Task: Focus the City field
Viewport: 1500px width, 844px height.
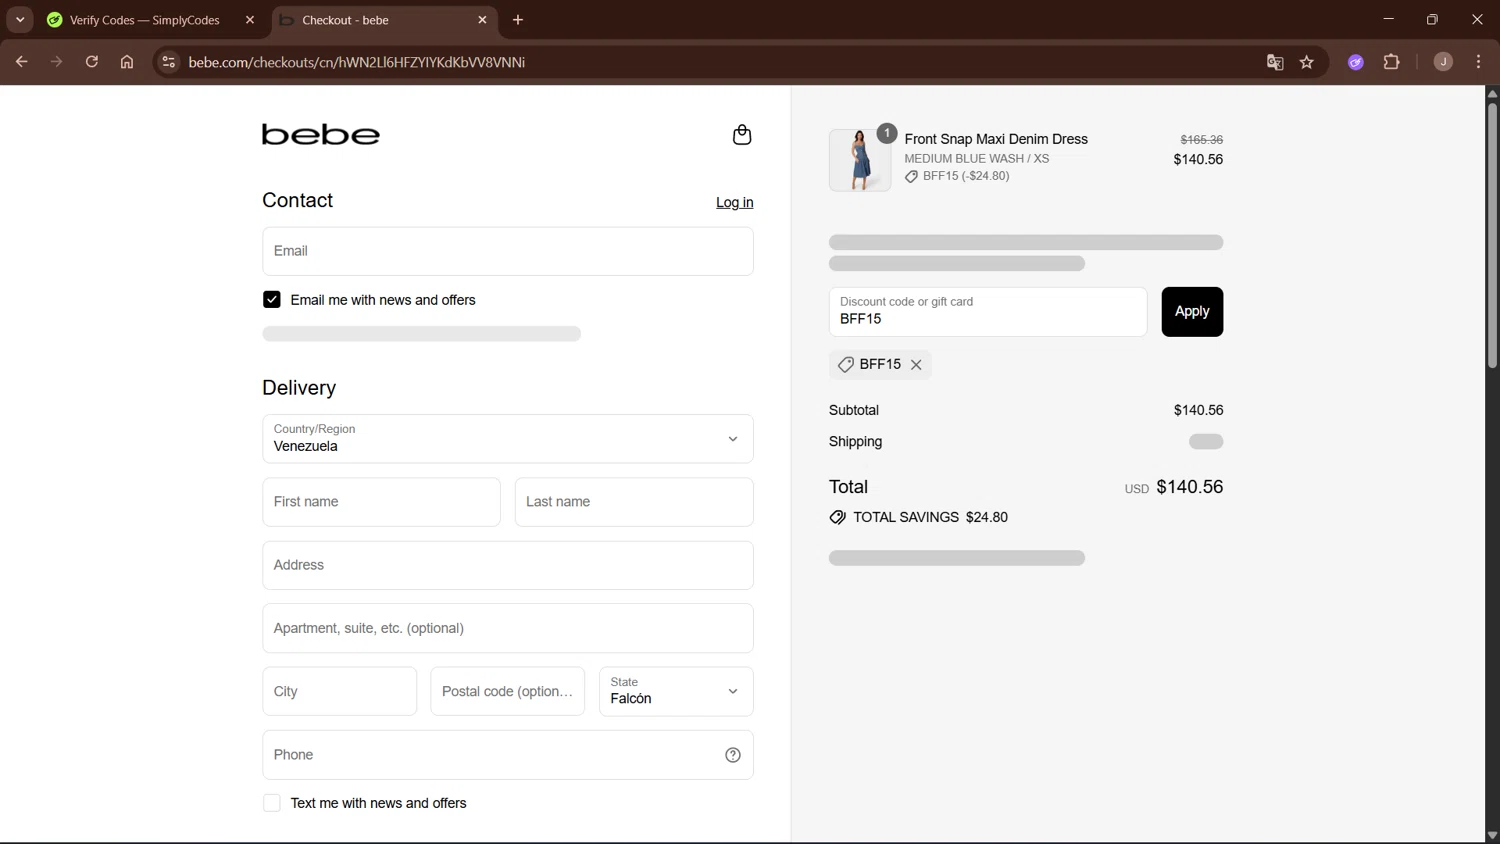Action: (x=340, y=692)
